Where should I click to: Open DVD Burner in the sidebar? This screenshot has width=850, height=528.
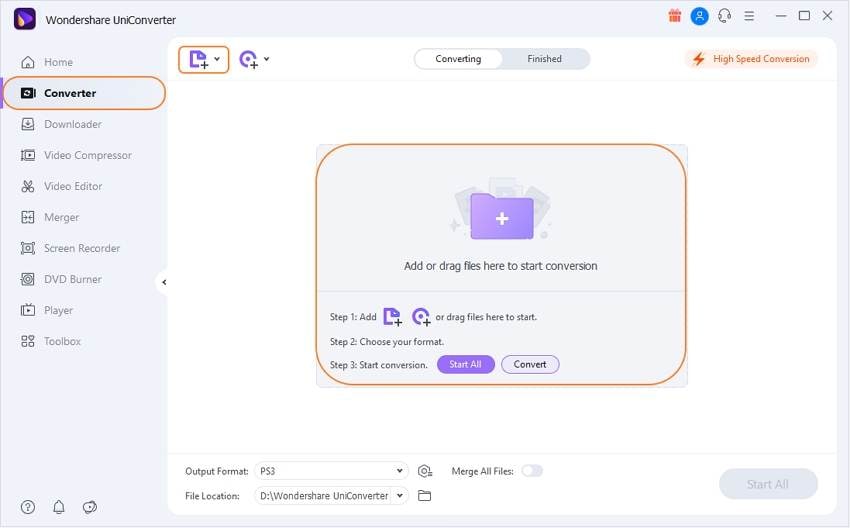[61, 279]
